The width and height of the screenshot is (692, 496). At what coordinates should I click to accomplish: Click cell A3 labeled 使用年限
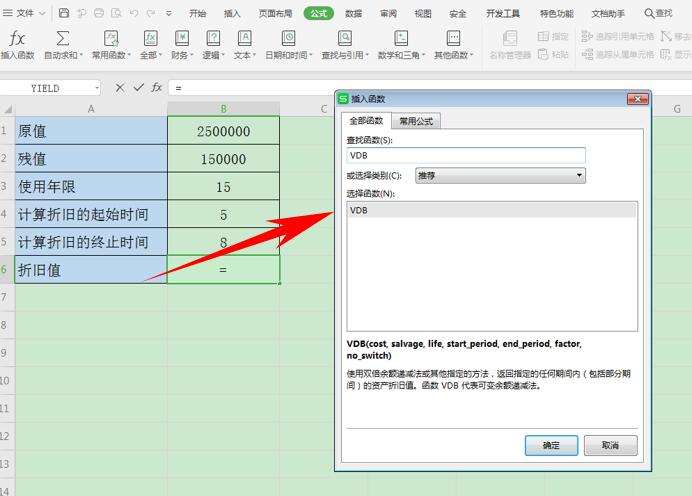tap(91, 186)
